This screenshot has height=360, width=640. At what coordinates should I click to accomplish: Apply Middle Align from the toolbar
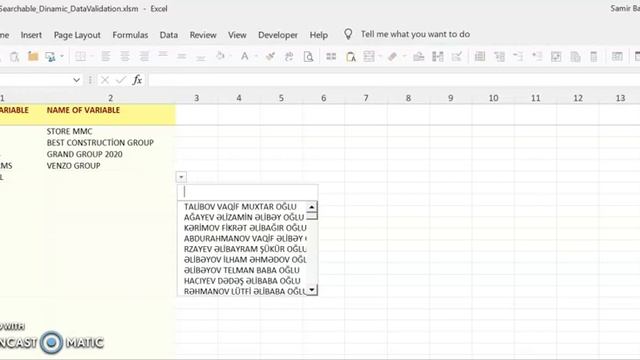pyautogui.click(x=182, y=56)
